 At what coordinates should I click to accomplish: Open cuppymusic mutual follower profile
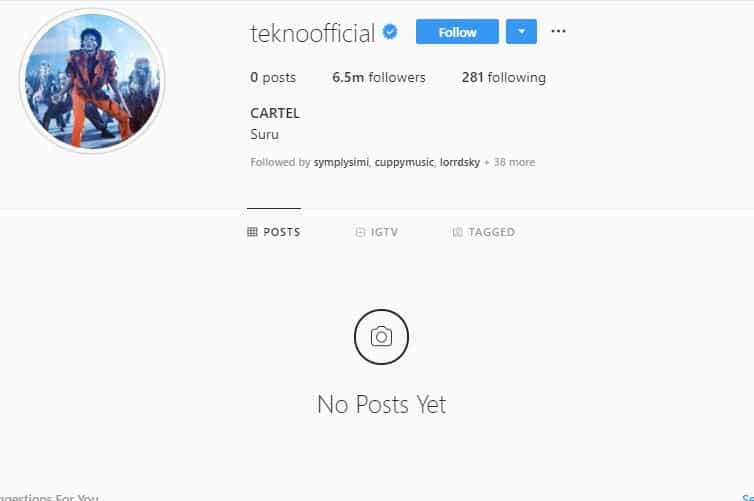[404, 163]
